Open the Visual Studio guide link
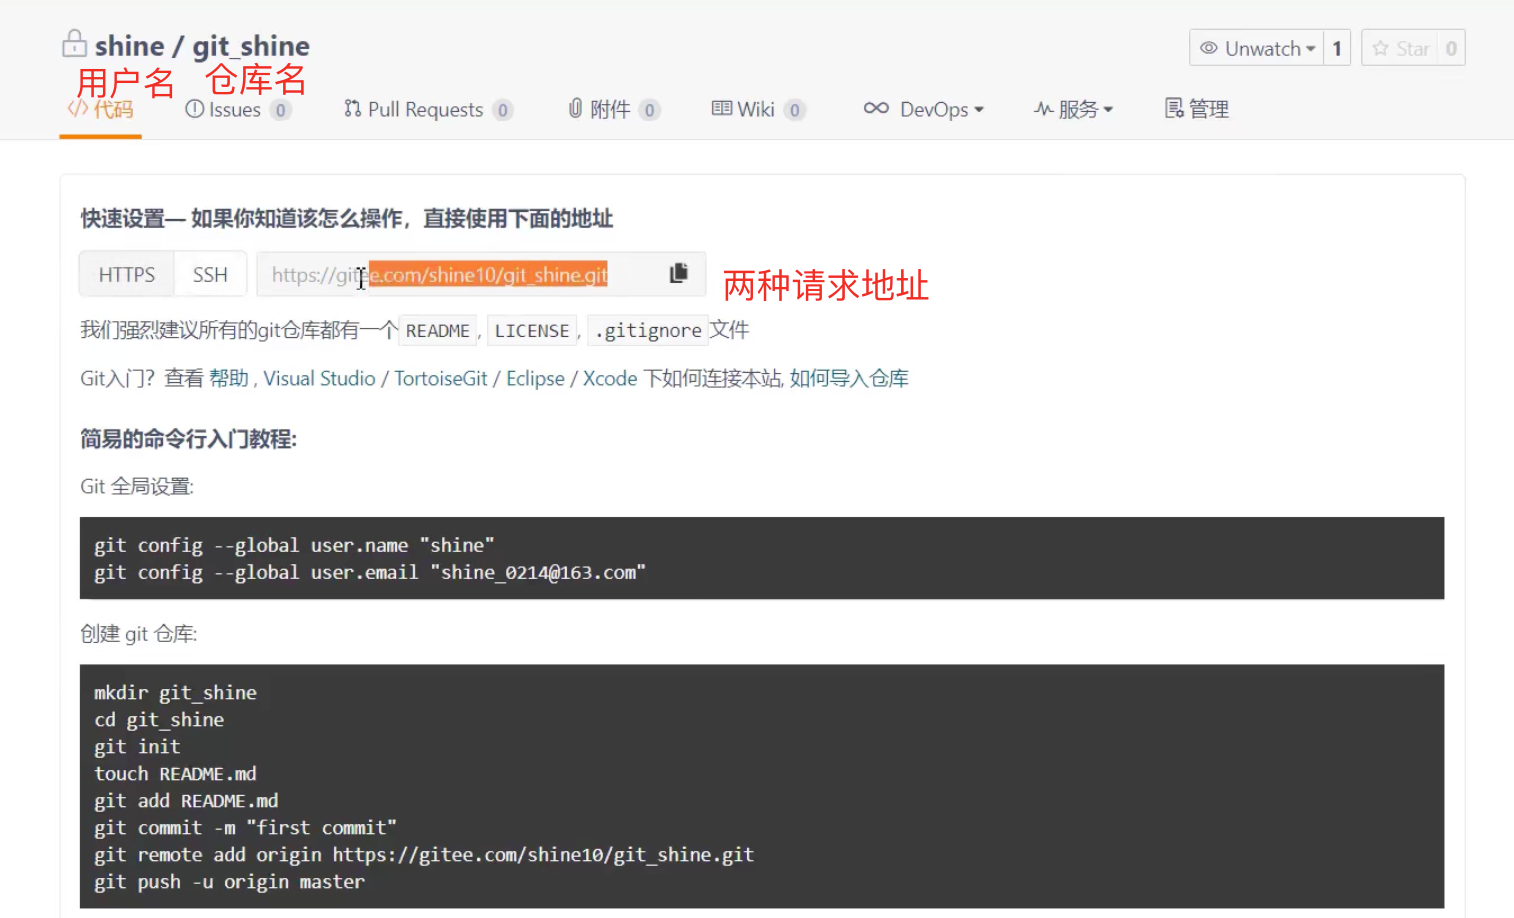The image size is (1514, 918). [x=319, y=378]
